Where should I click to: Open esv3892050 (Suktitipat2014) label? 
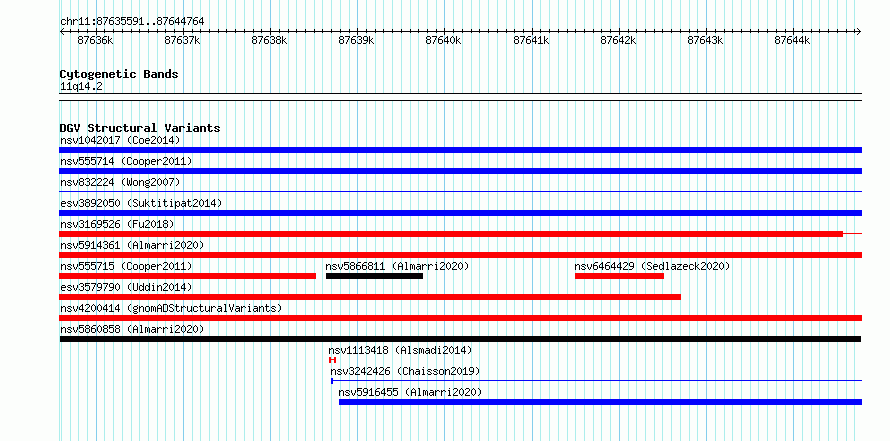tap(141, 203)
